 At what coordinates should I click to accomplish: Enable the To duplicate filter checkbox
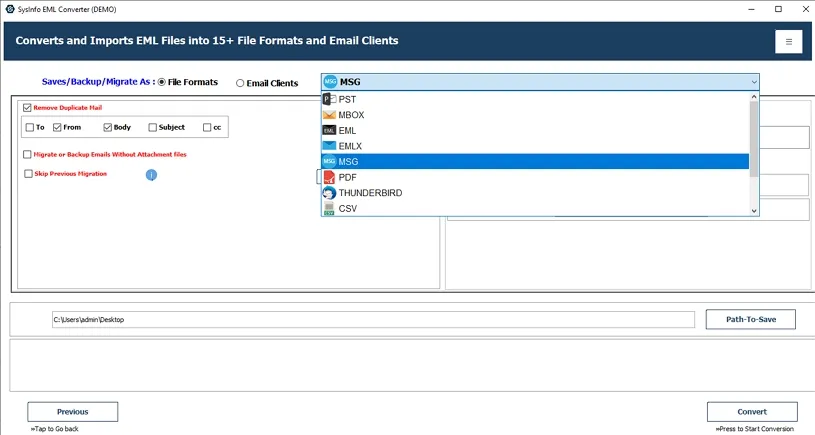[30, 127]
